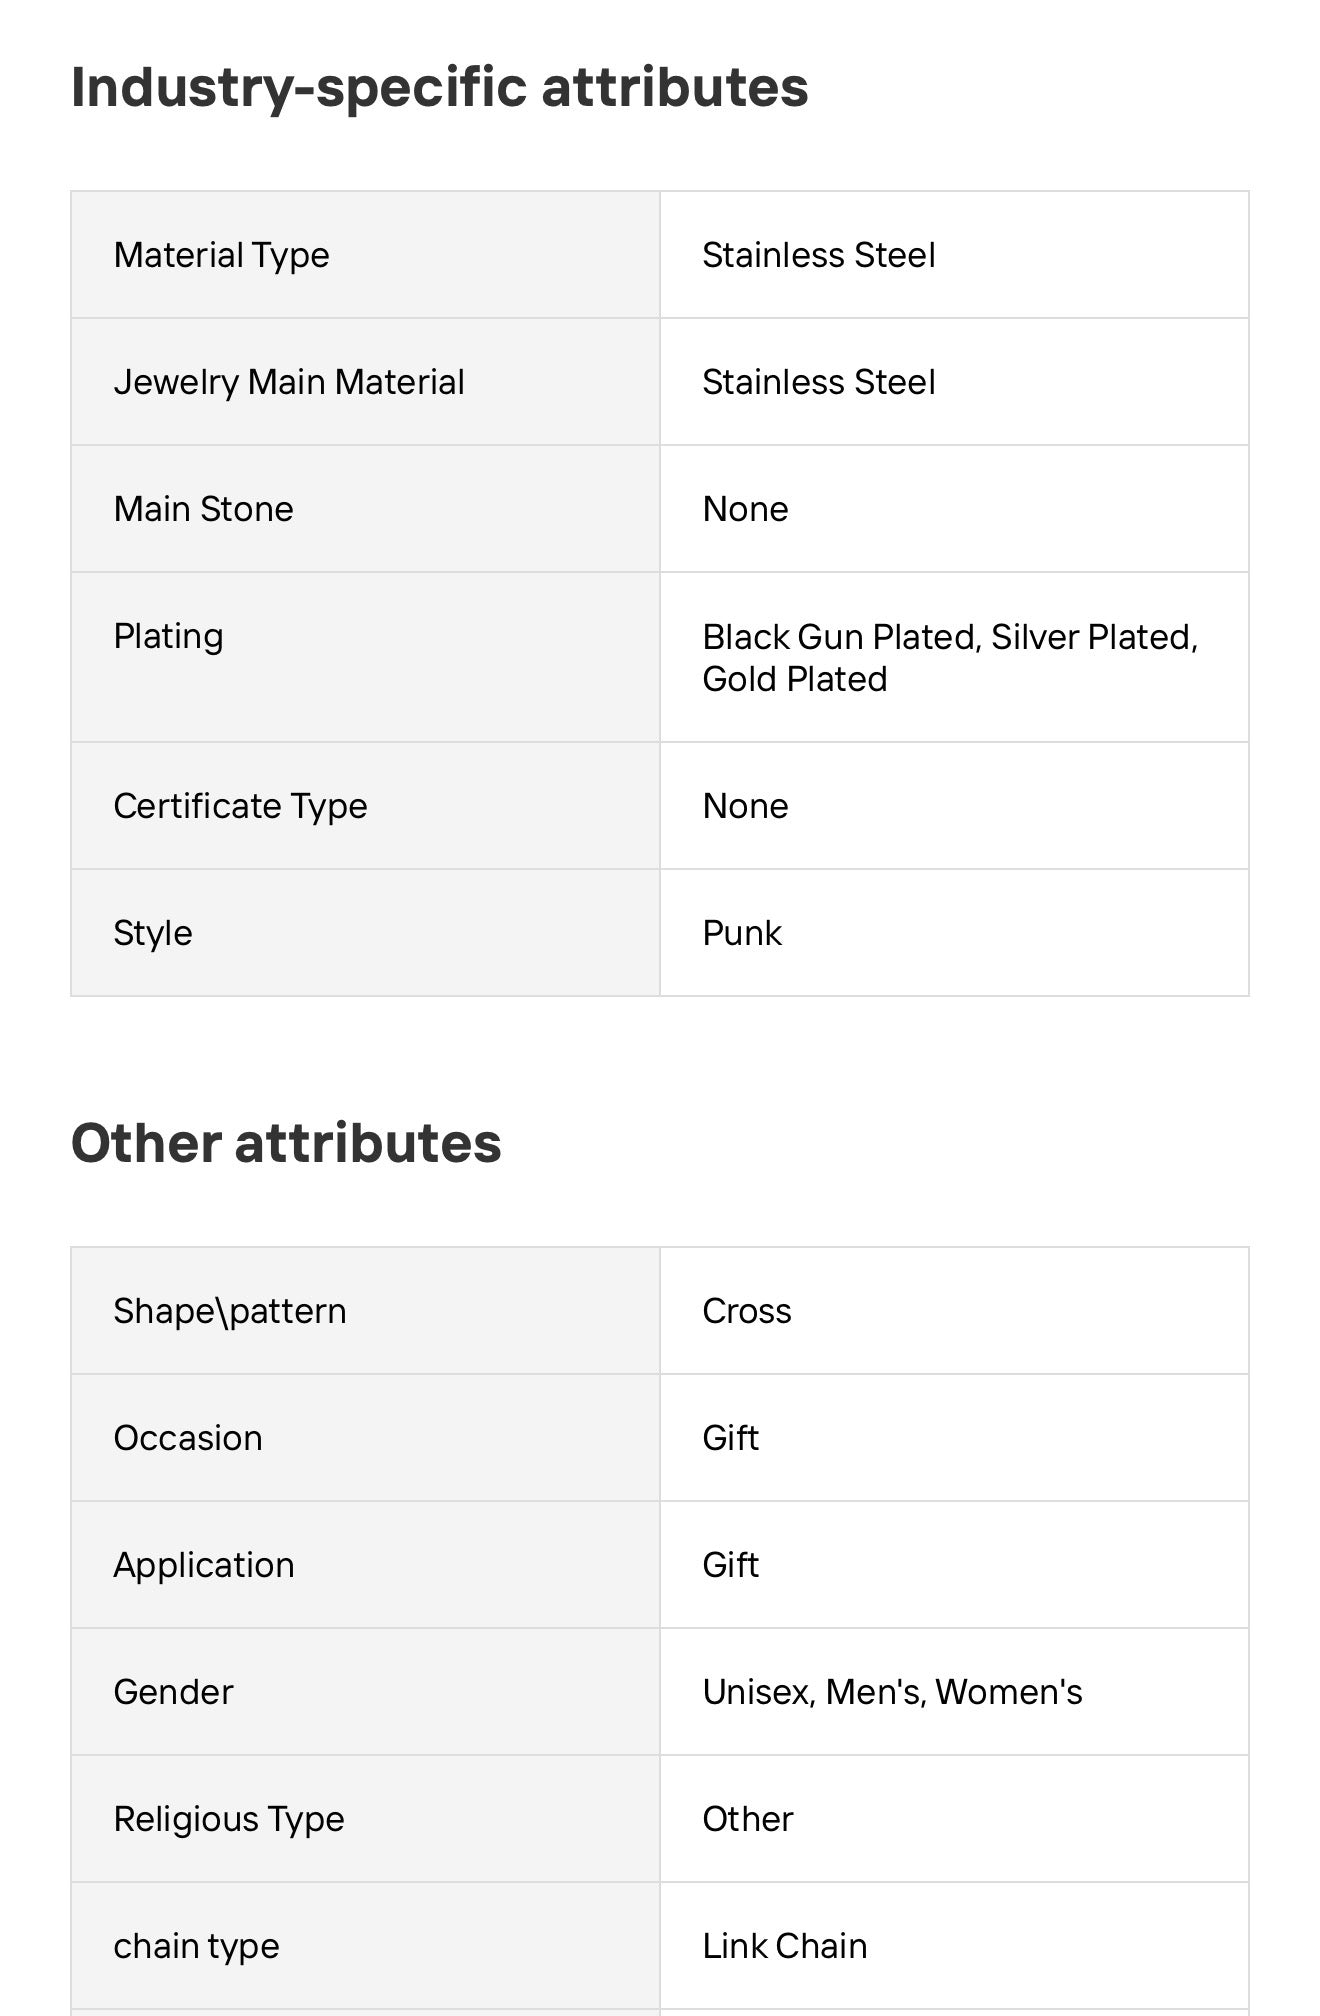Select the Jewelry Main Material label

[288, 382]
